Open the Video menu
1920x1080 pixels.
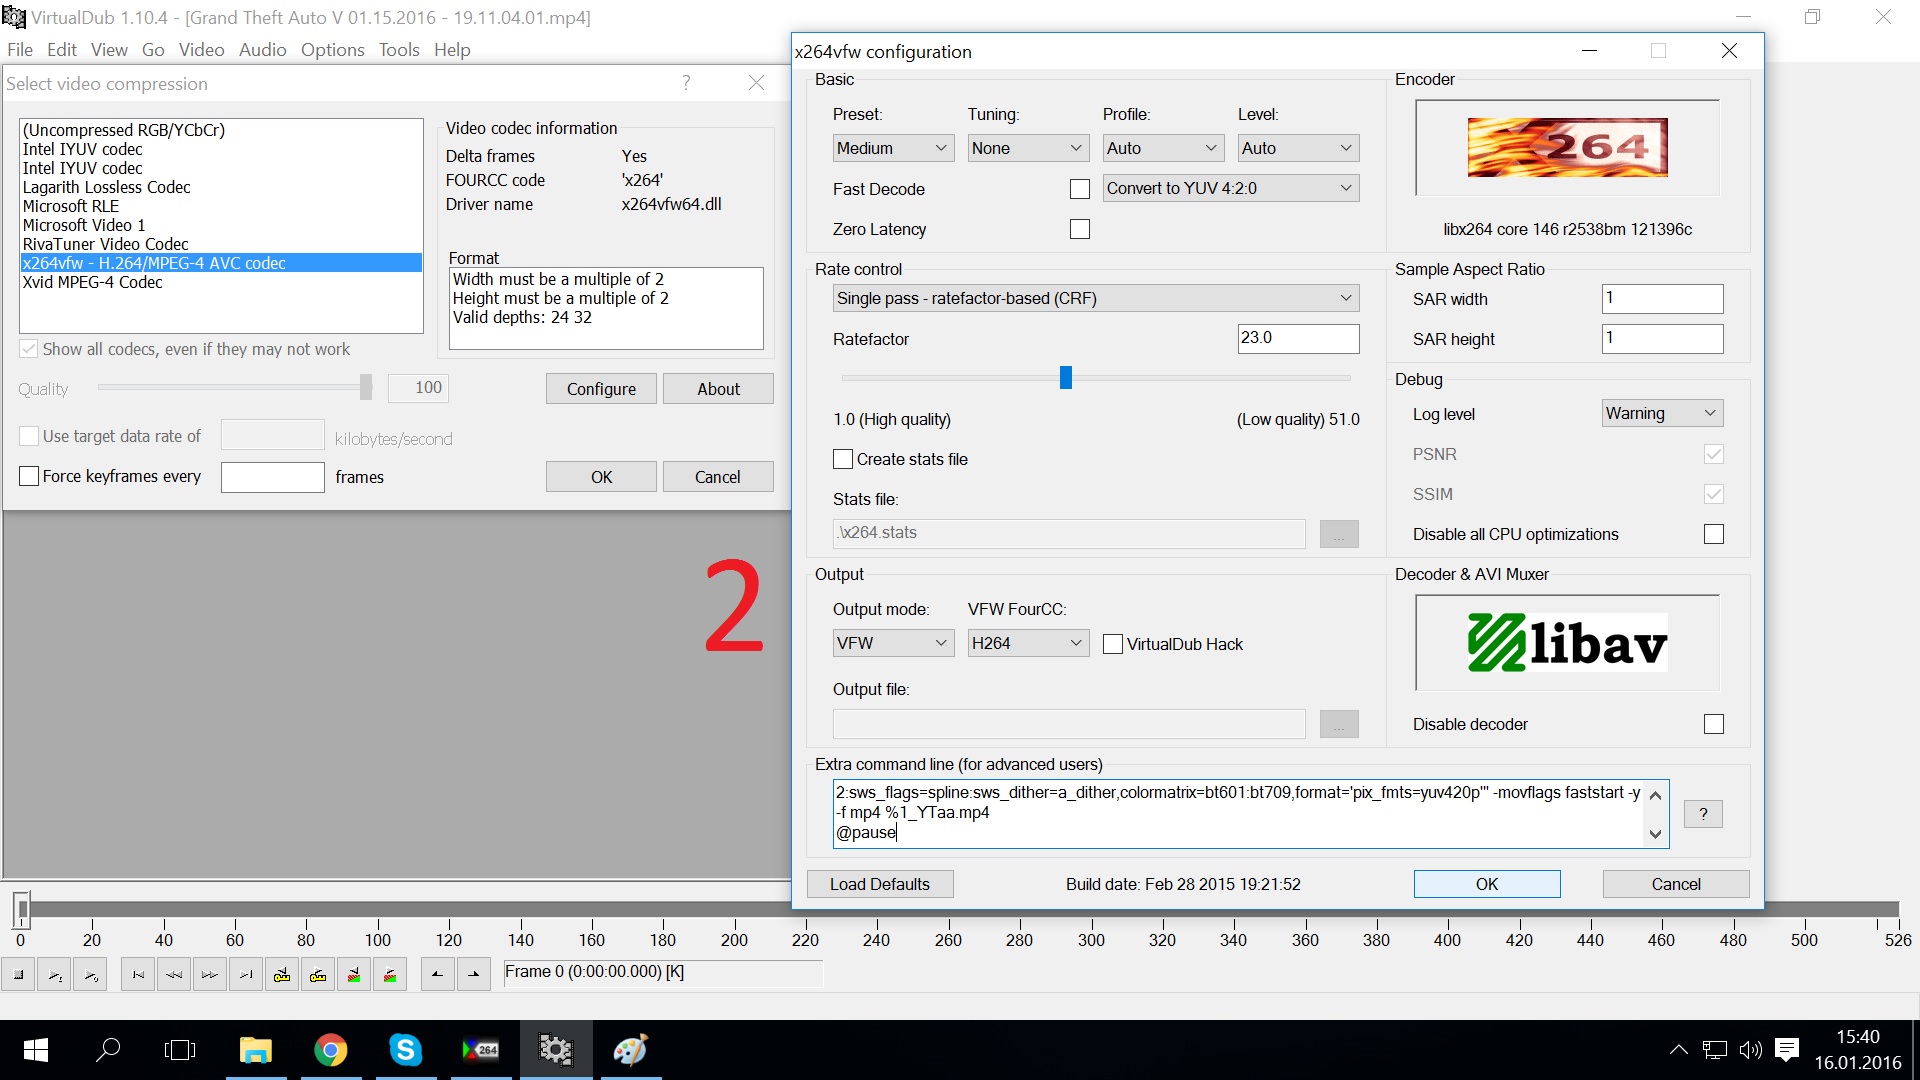201,50
